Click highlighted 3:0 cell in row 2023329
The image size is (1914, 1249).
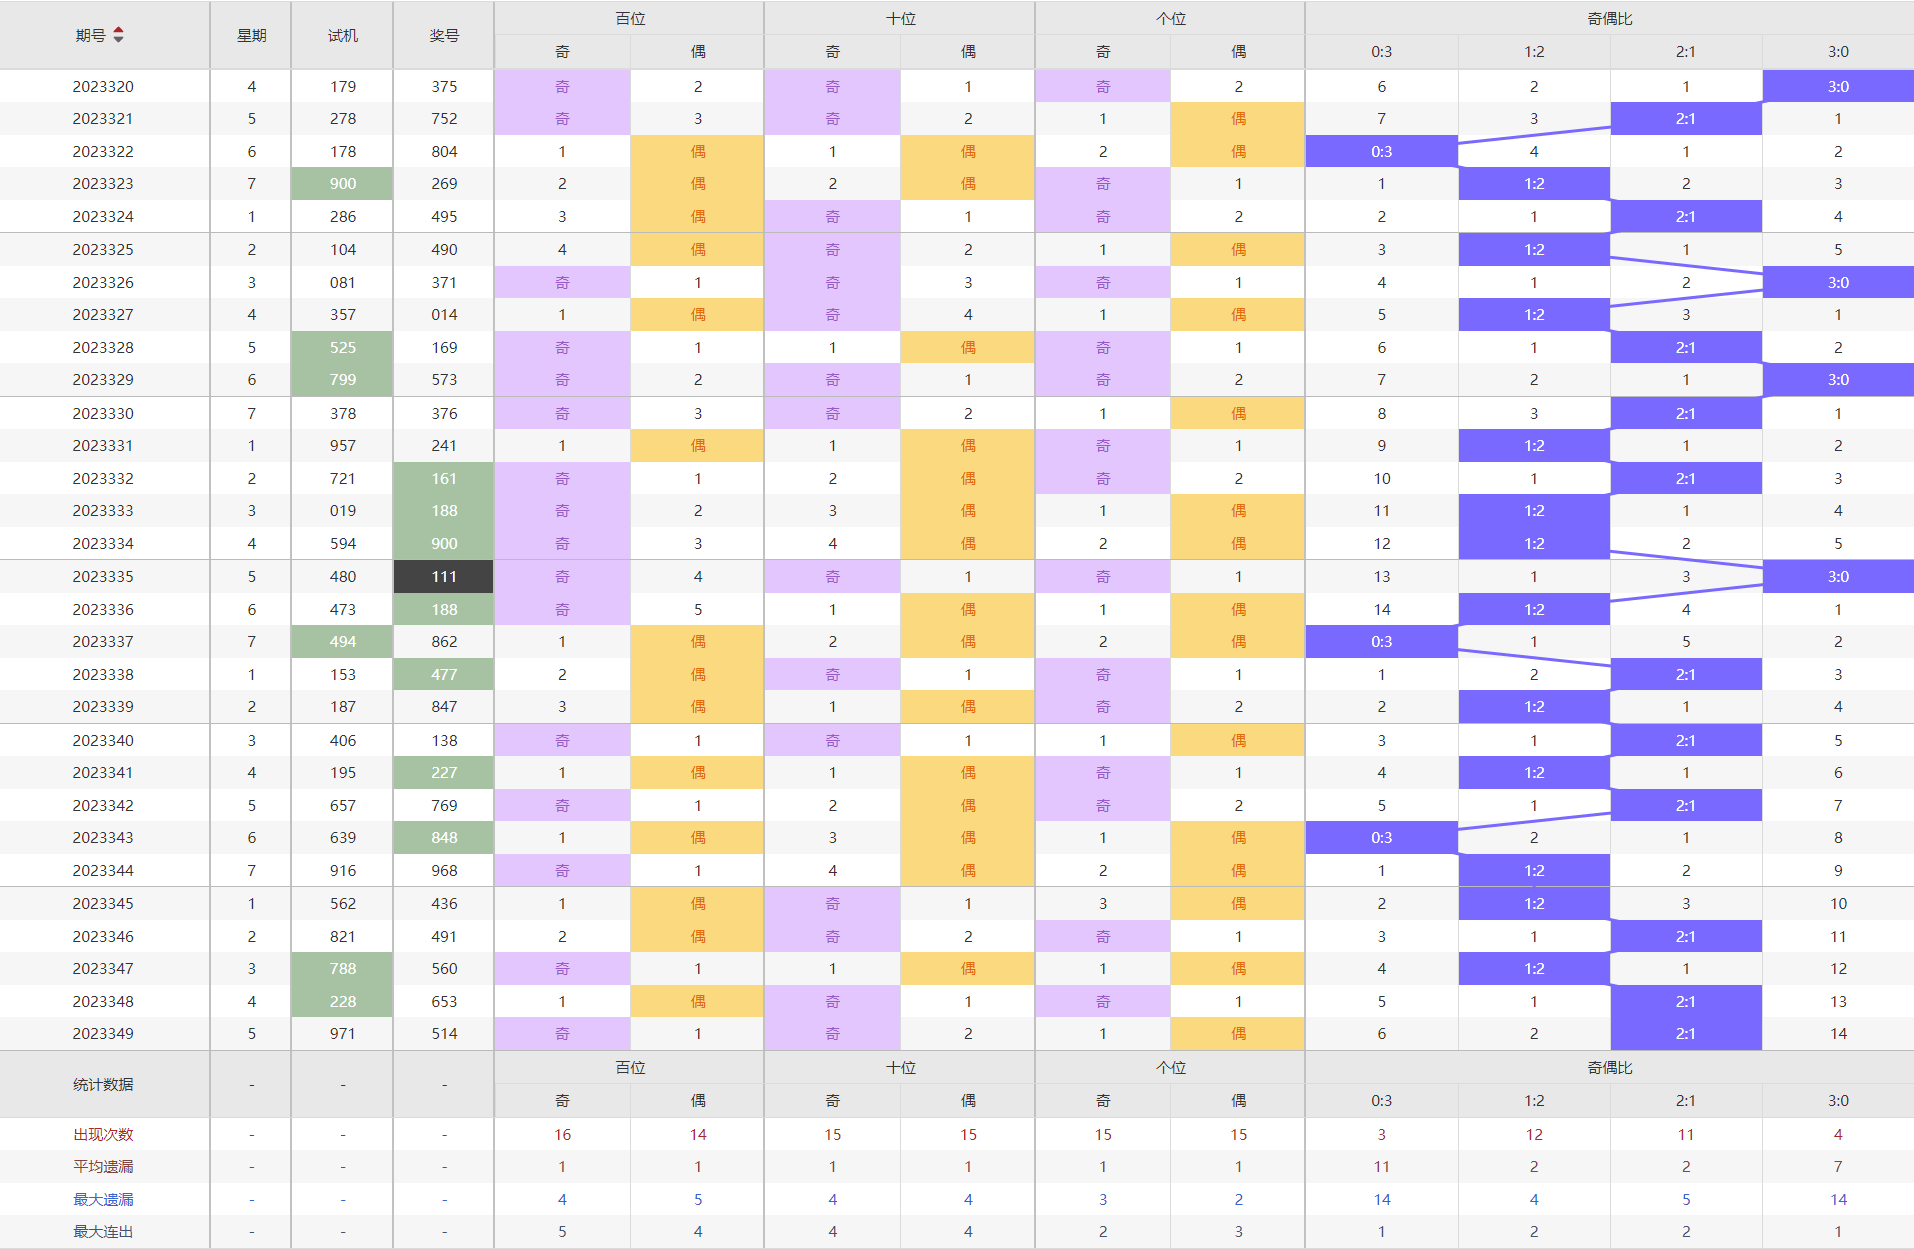coord(1838,380)
